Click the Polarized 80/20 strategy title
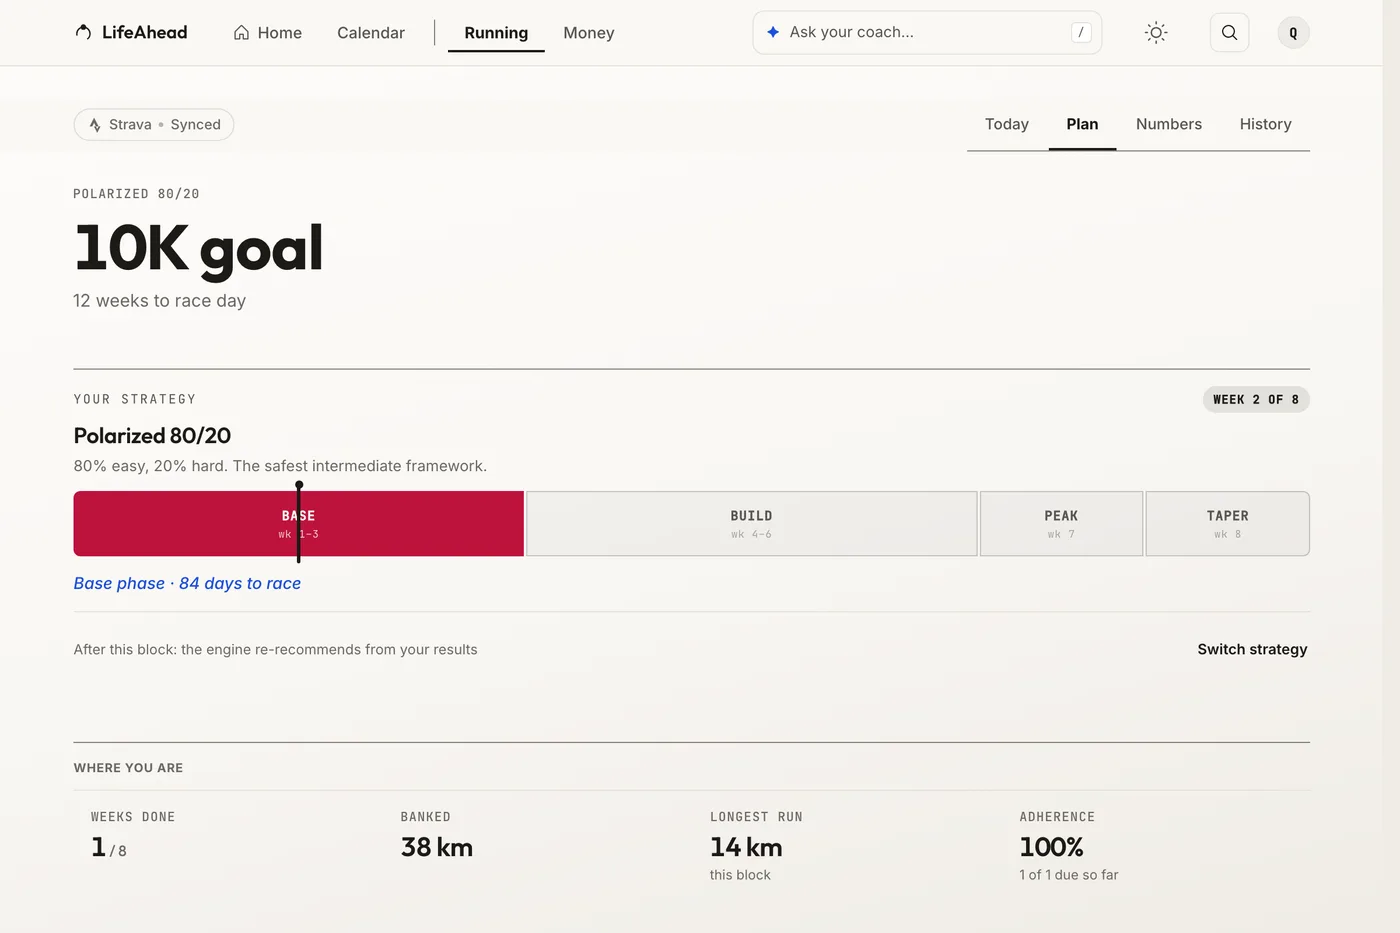Viewport: 1400px width, 933px height. [152, 436]
